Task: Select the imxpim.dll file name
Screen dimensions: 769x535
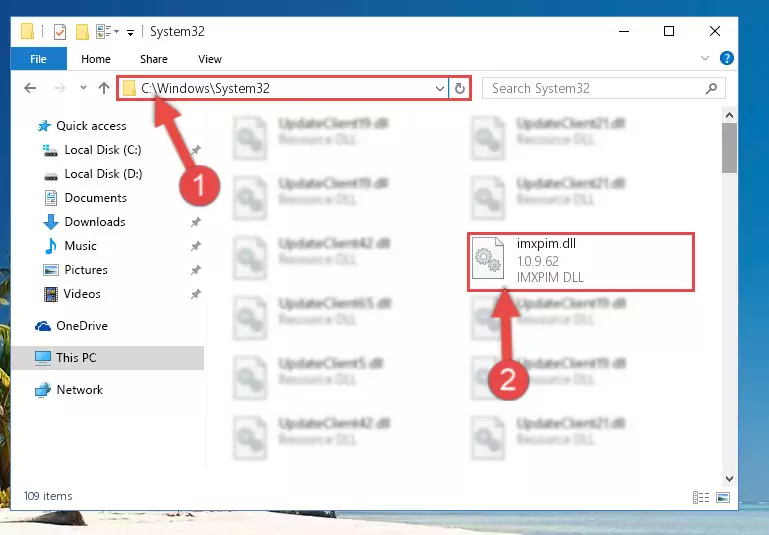Action: pyautogui.click(x=546, y=244)
